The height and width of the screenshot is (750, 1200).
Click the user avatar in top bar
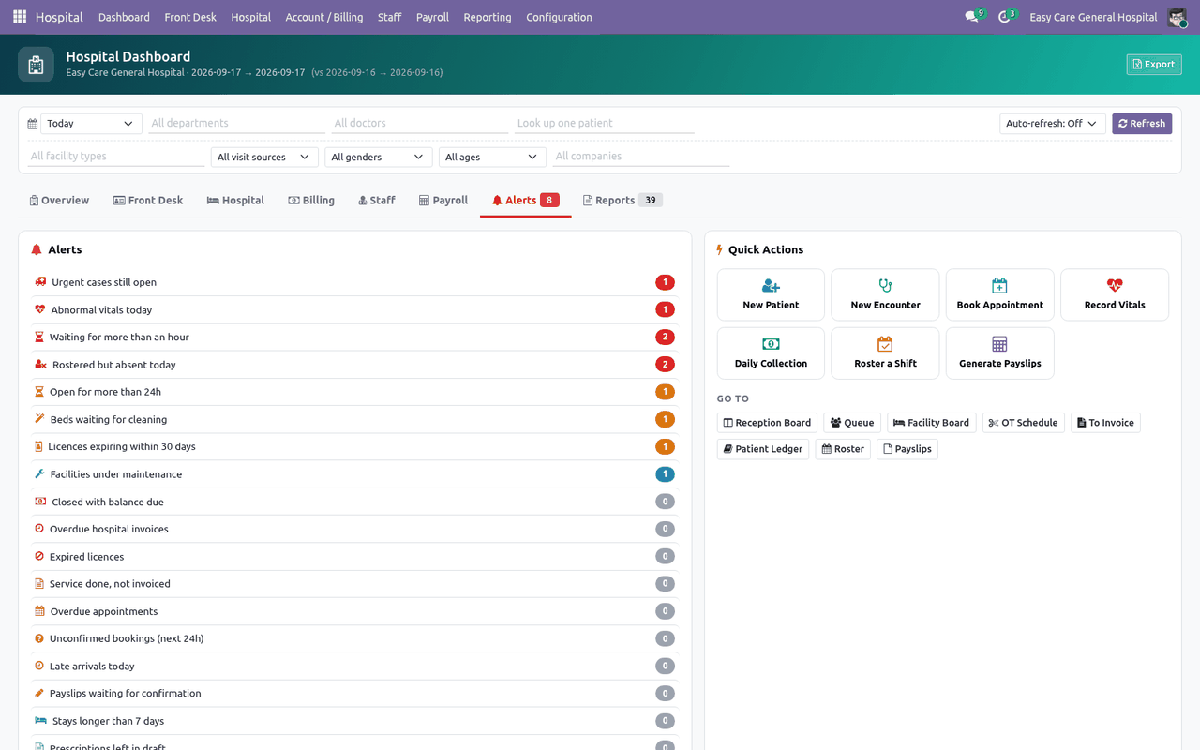tap(1177, 17)
